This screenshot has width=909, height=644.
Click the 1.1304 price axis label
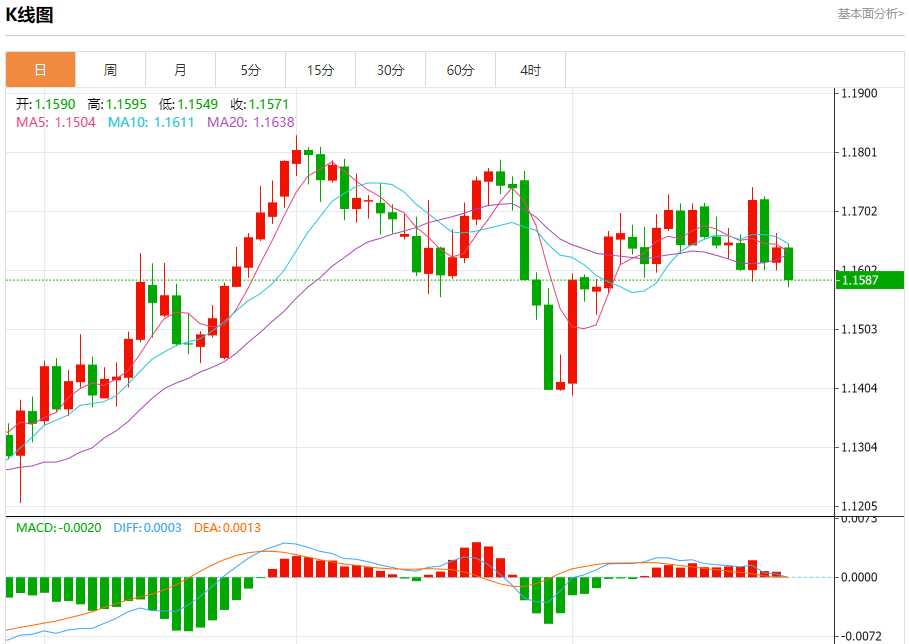coord(859,447)
